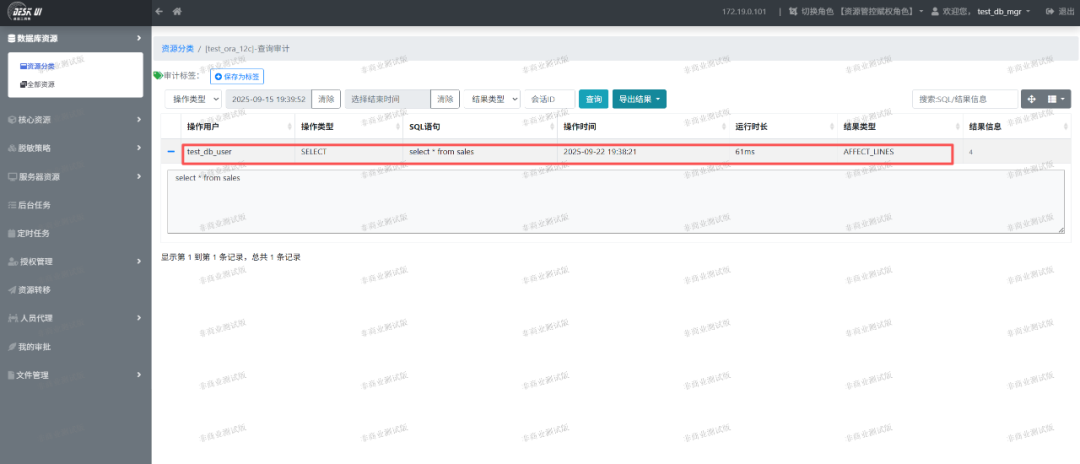Click the 退出 logout icon
The image size is (1080, 464).
(x=1050, y=12)
